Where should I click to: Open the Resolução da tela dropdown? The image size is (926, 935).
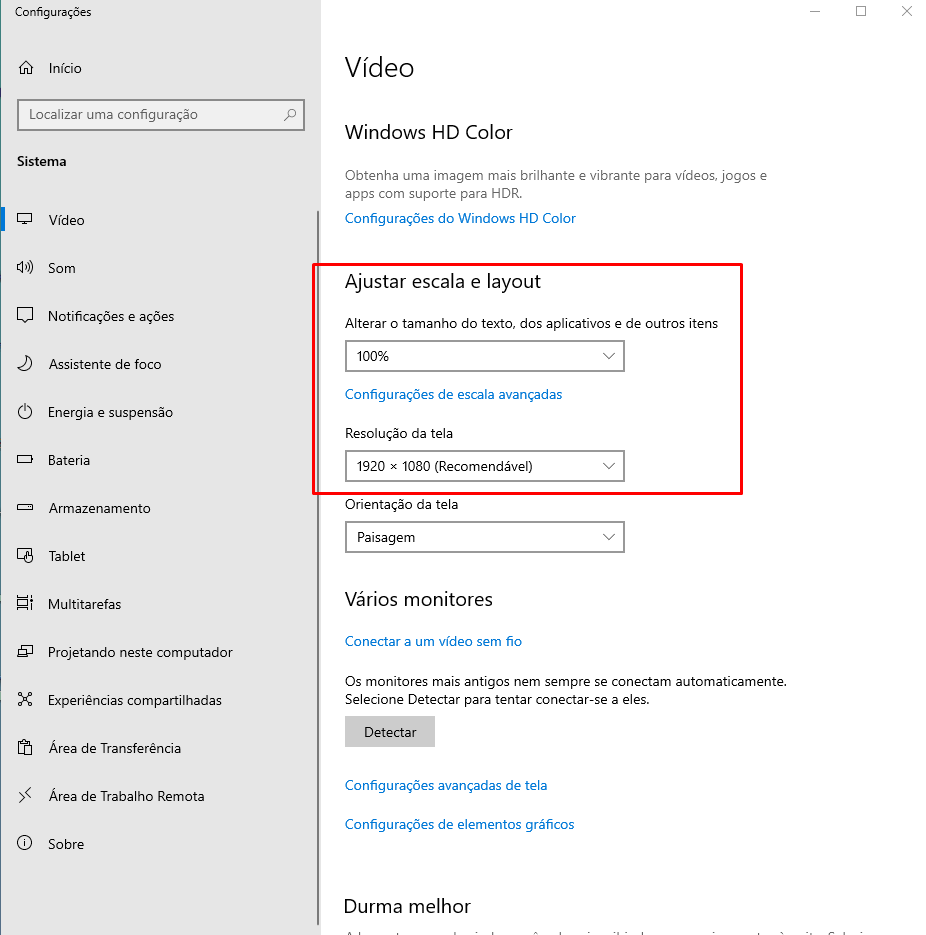click(x=484, y=466)
